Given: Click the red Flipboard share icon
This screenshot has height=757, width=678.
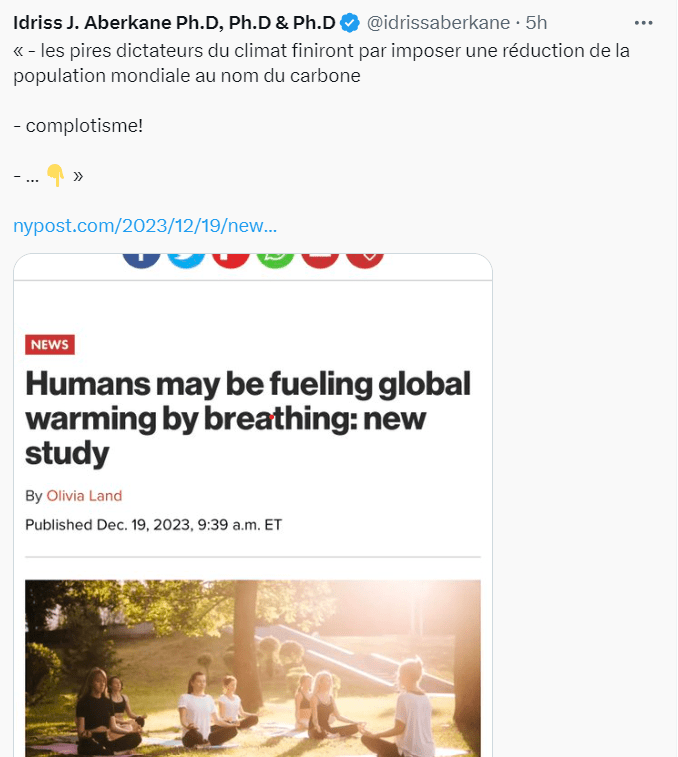Looking at the screenshot, I should tap(231, 258).
